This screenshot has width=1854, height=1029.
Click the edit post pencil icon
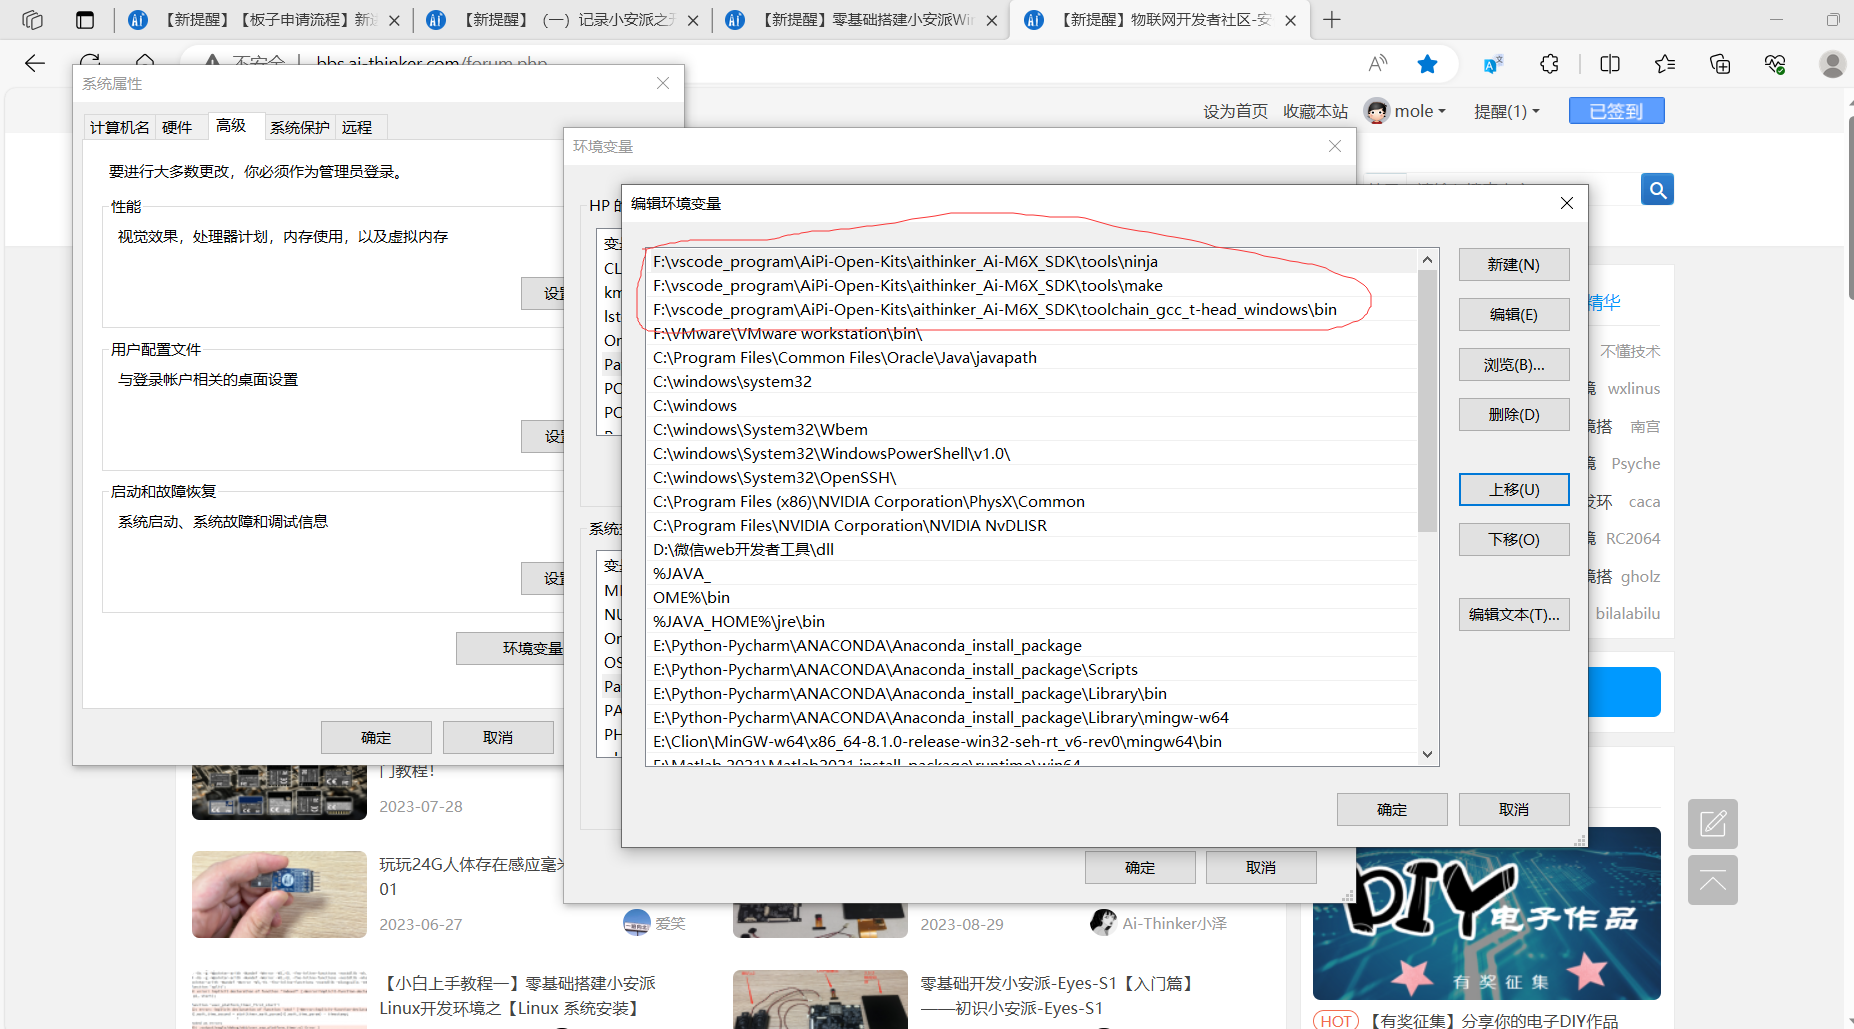tap(1713, 824)
